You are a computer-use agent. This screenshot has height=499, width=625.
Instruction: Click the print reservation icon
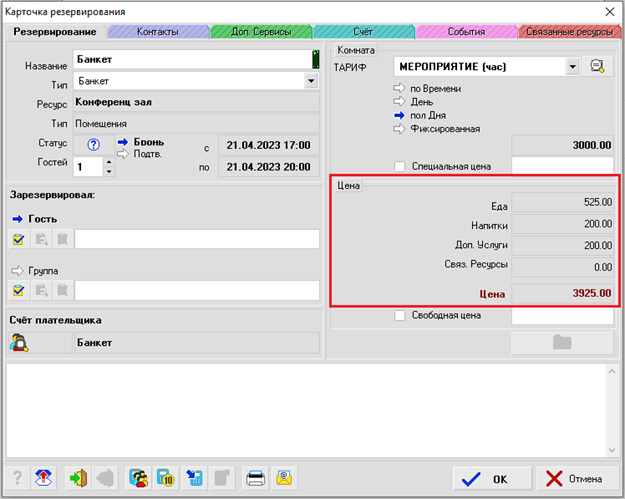click(x=255, y=477)
